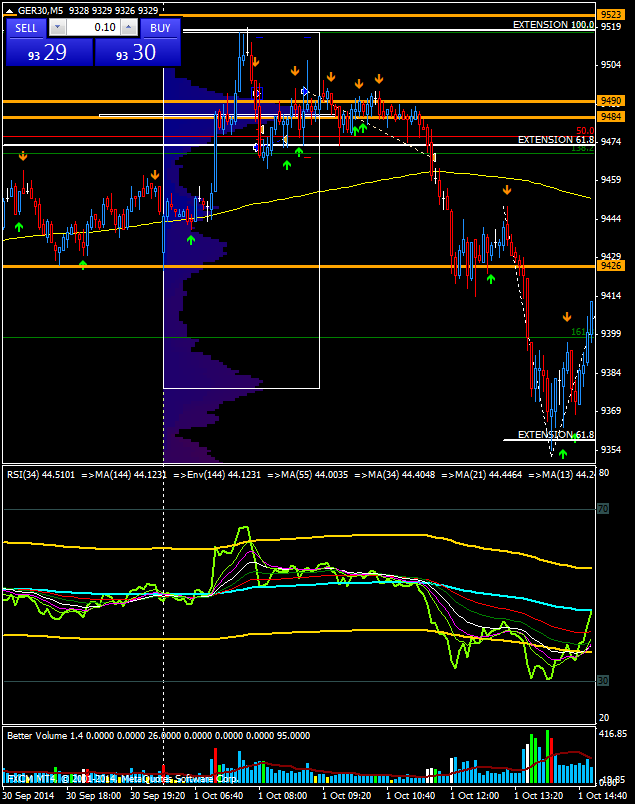Click the SELL button in the trade panel
Viewport: 635px width, 804px height.
(x=27, y=28)
